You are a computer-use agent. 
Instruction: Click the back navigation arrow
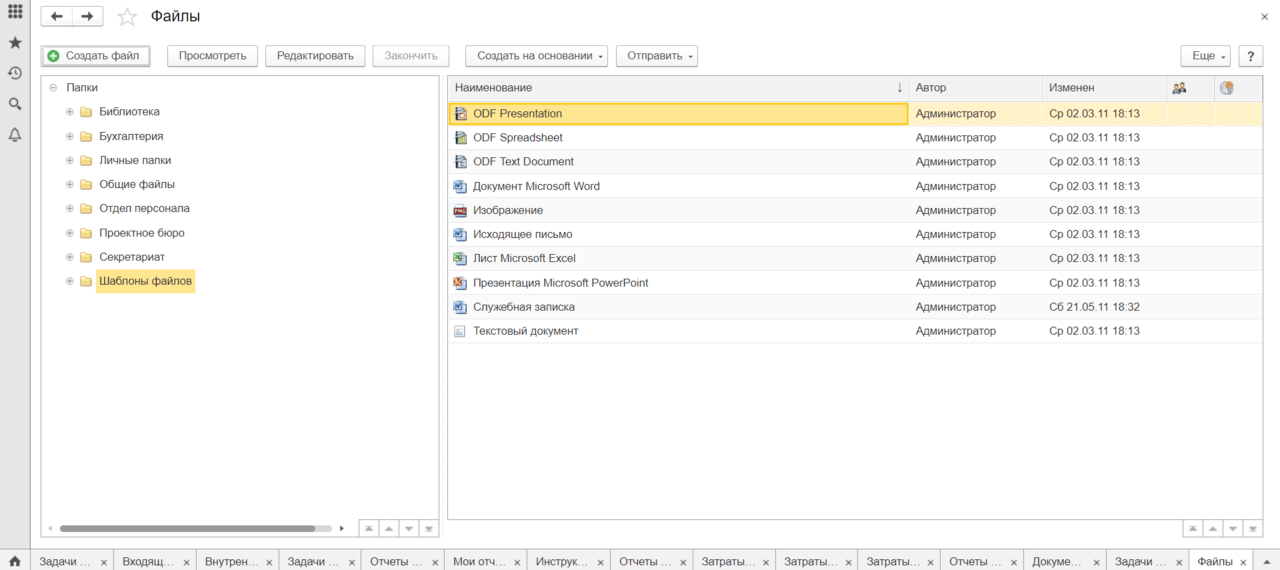pyautogui.click(x=57, y=17)
